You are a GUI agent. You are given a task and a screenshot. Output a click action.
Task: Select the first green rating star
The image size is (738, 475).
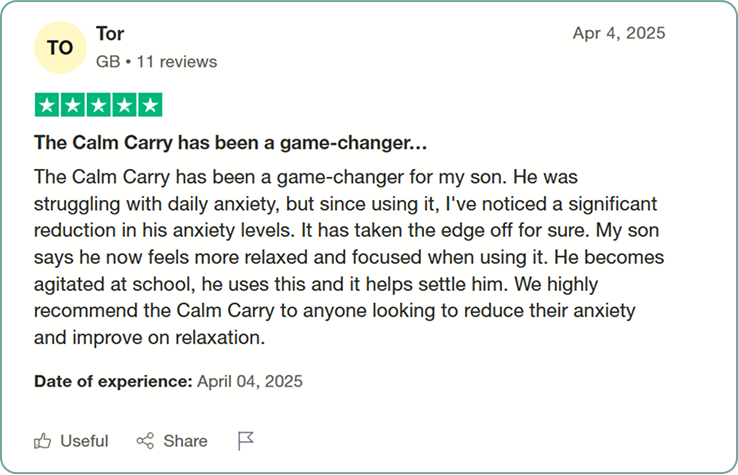[47, 105]
